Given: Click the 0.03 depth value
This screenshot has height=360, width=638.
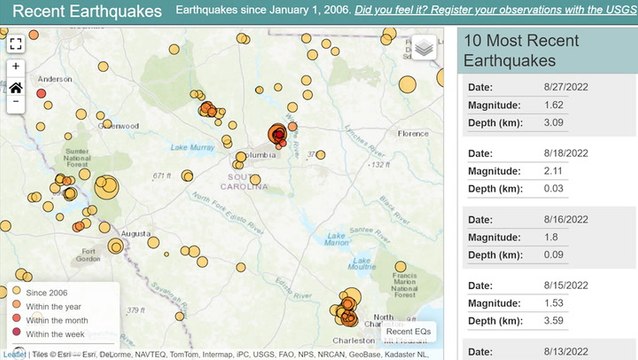Looking at the screenshot, I should click(554, 188).
